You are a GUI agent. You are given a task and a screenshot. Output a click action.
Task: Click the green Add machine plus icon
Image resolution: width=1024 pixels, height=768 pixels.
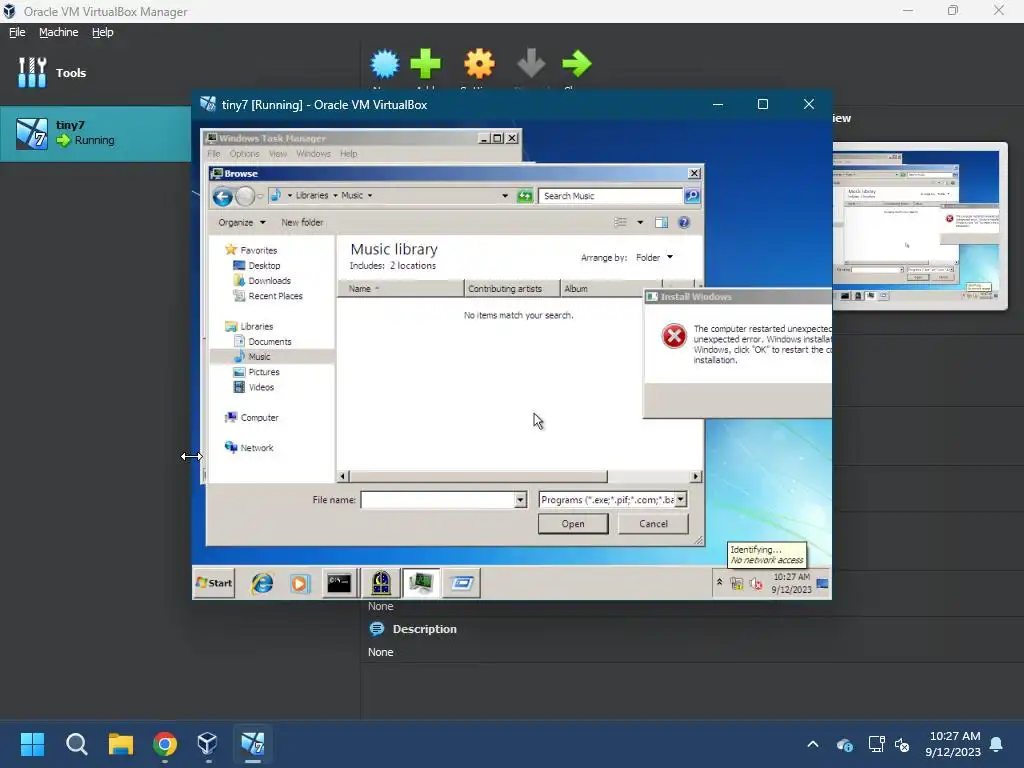[426, 64]
